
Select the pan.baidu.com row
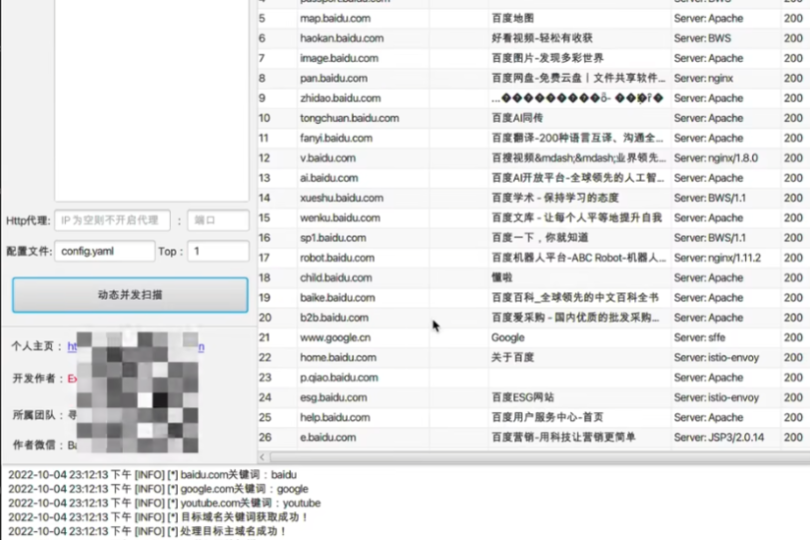(534, 79)
